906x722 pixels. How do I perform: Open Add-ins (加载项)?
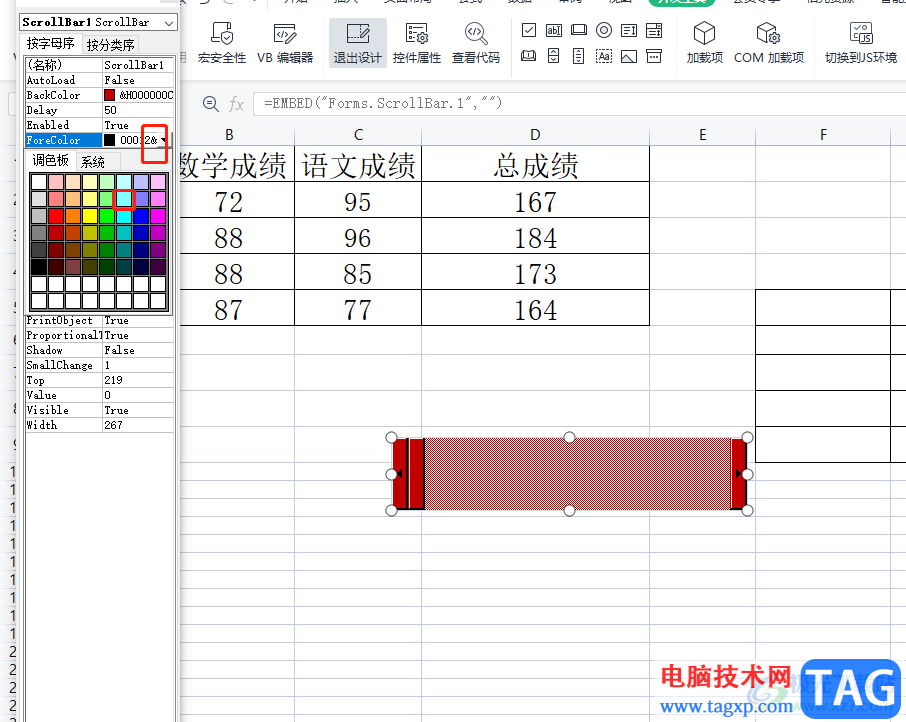tap(704, 43)
